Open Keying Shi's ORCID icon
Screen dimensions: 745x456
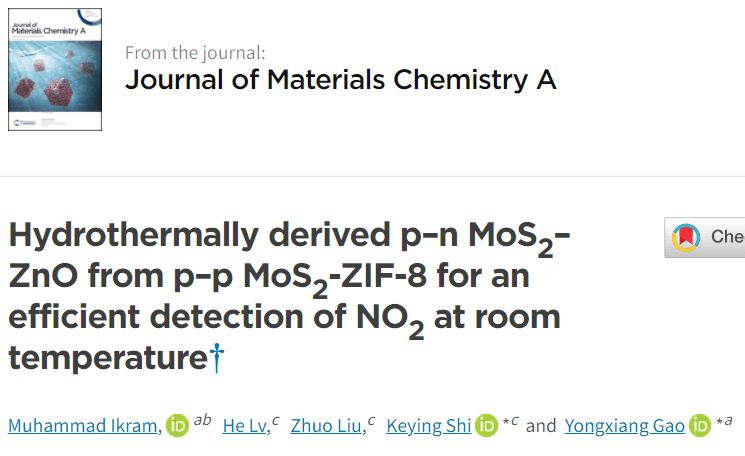click(487, 426)
